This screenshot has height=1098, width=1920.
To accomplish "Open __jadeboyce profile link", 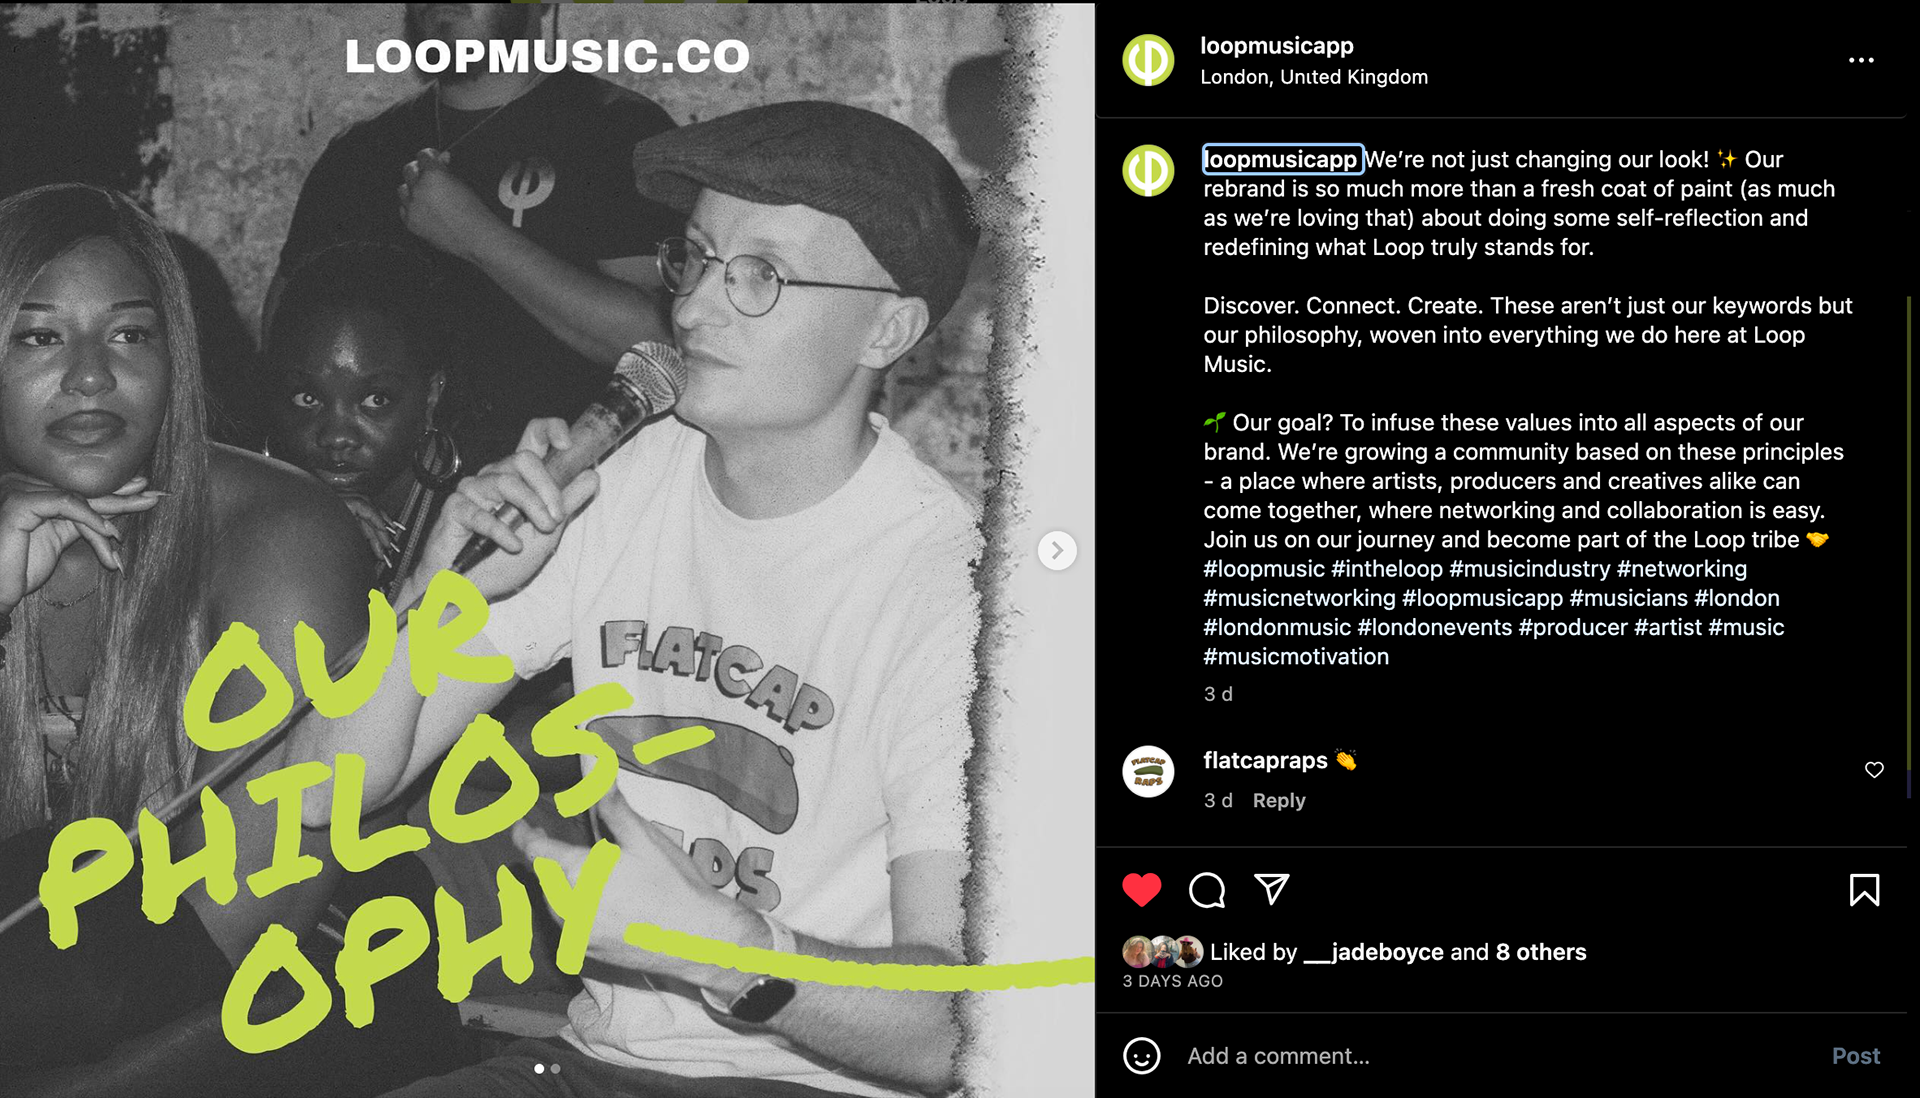I will click(1374, 952).
